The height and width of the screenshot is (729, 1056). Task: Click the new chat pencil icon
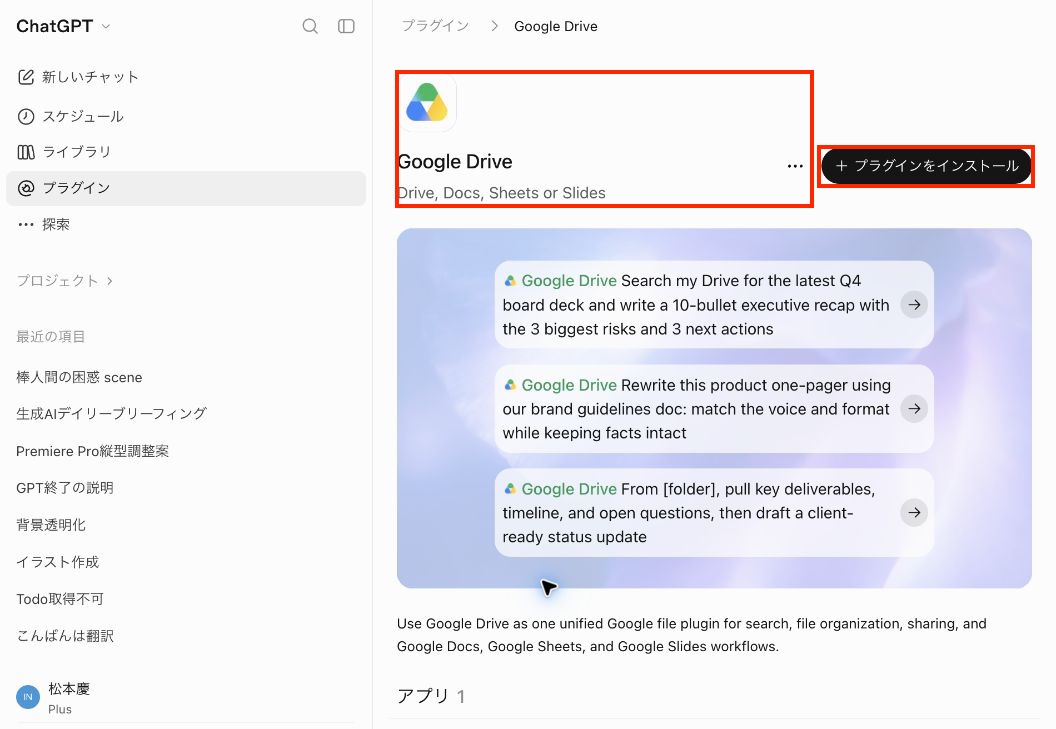coord(26,77)
